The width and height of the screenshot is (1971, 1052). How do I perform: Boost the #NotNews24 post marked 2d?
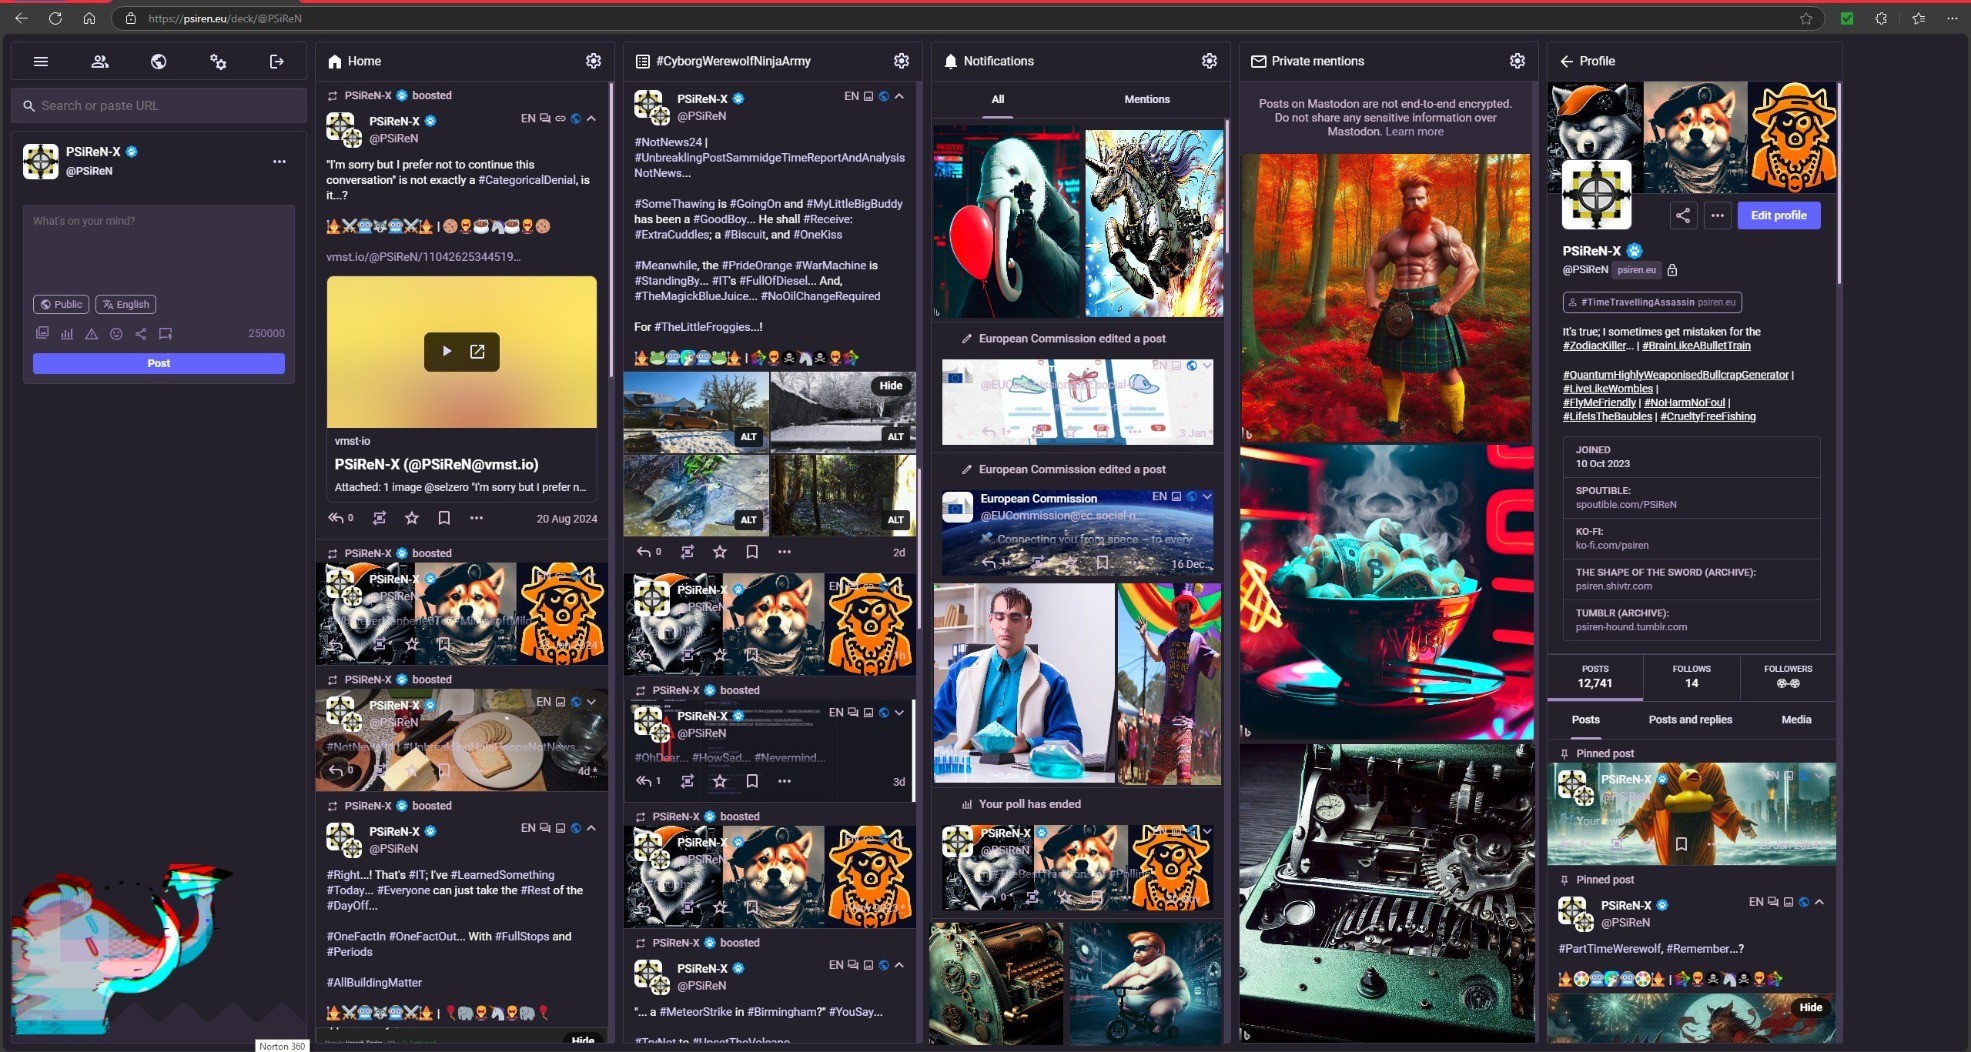[x=687, y=552]
